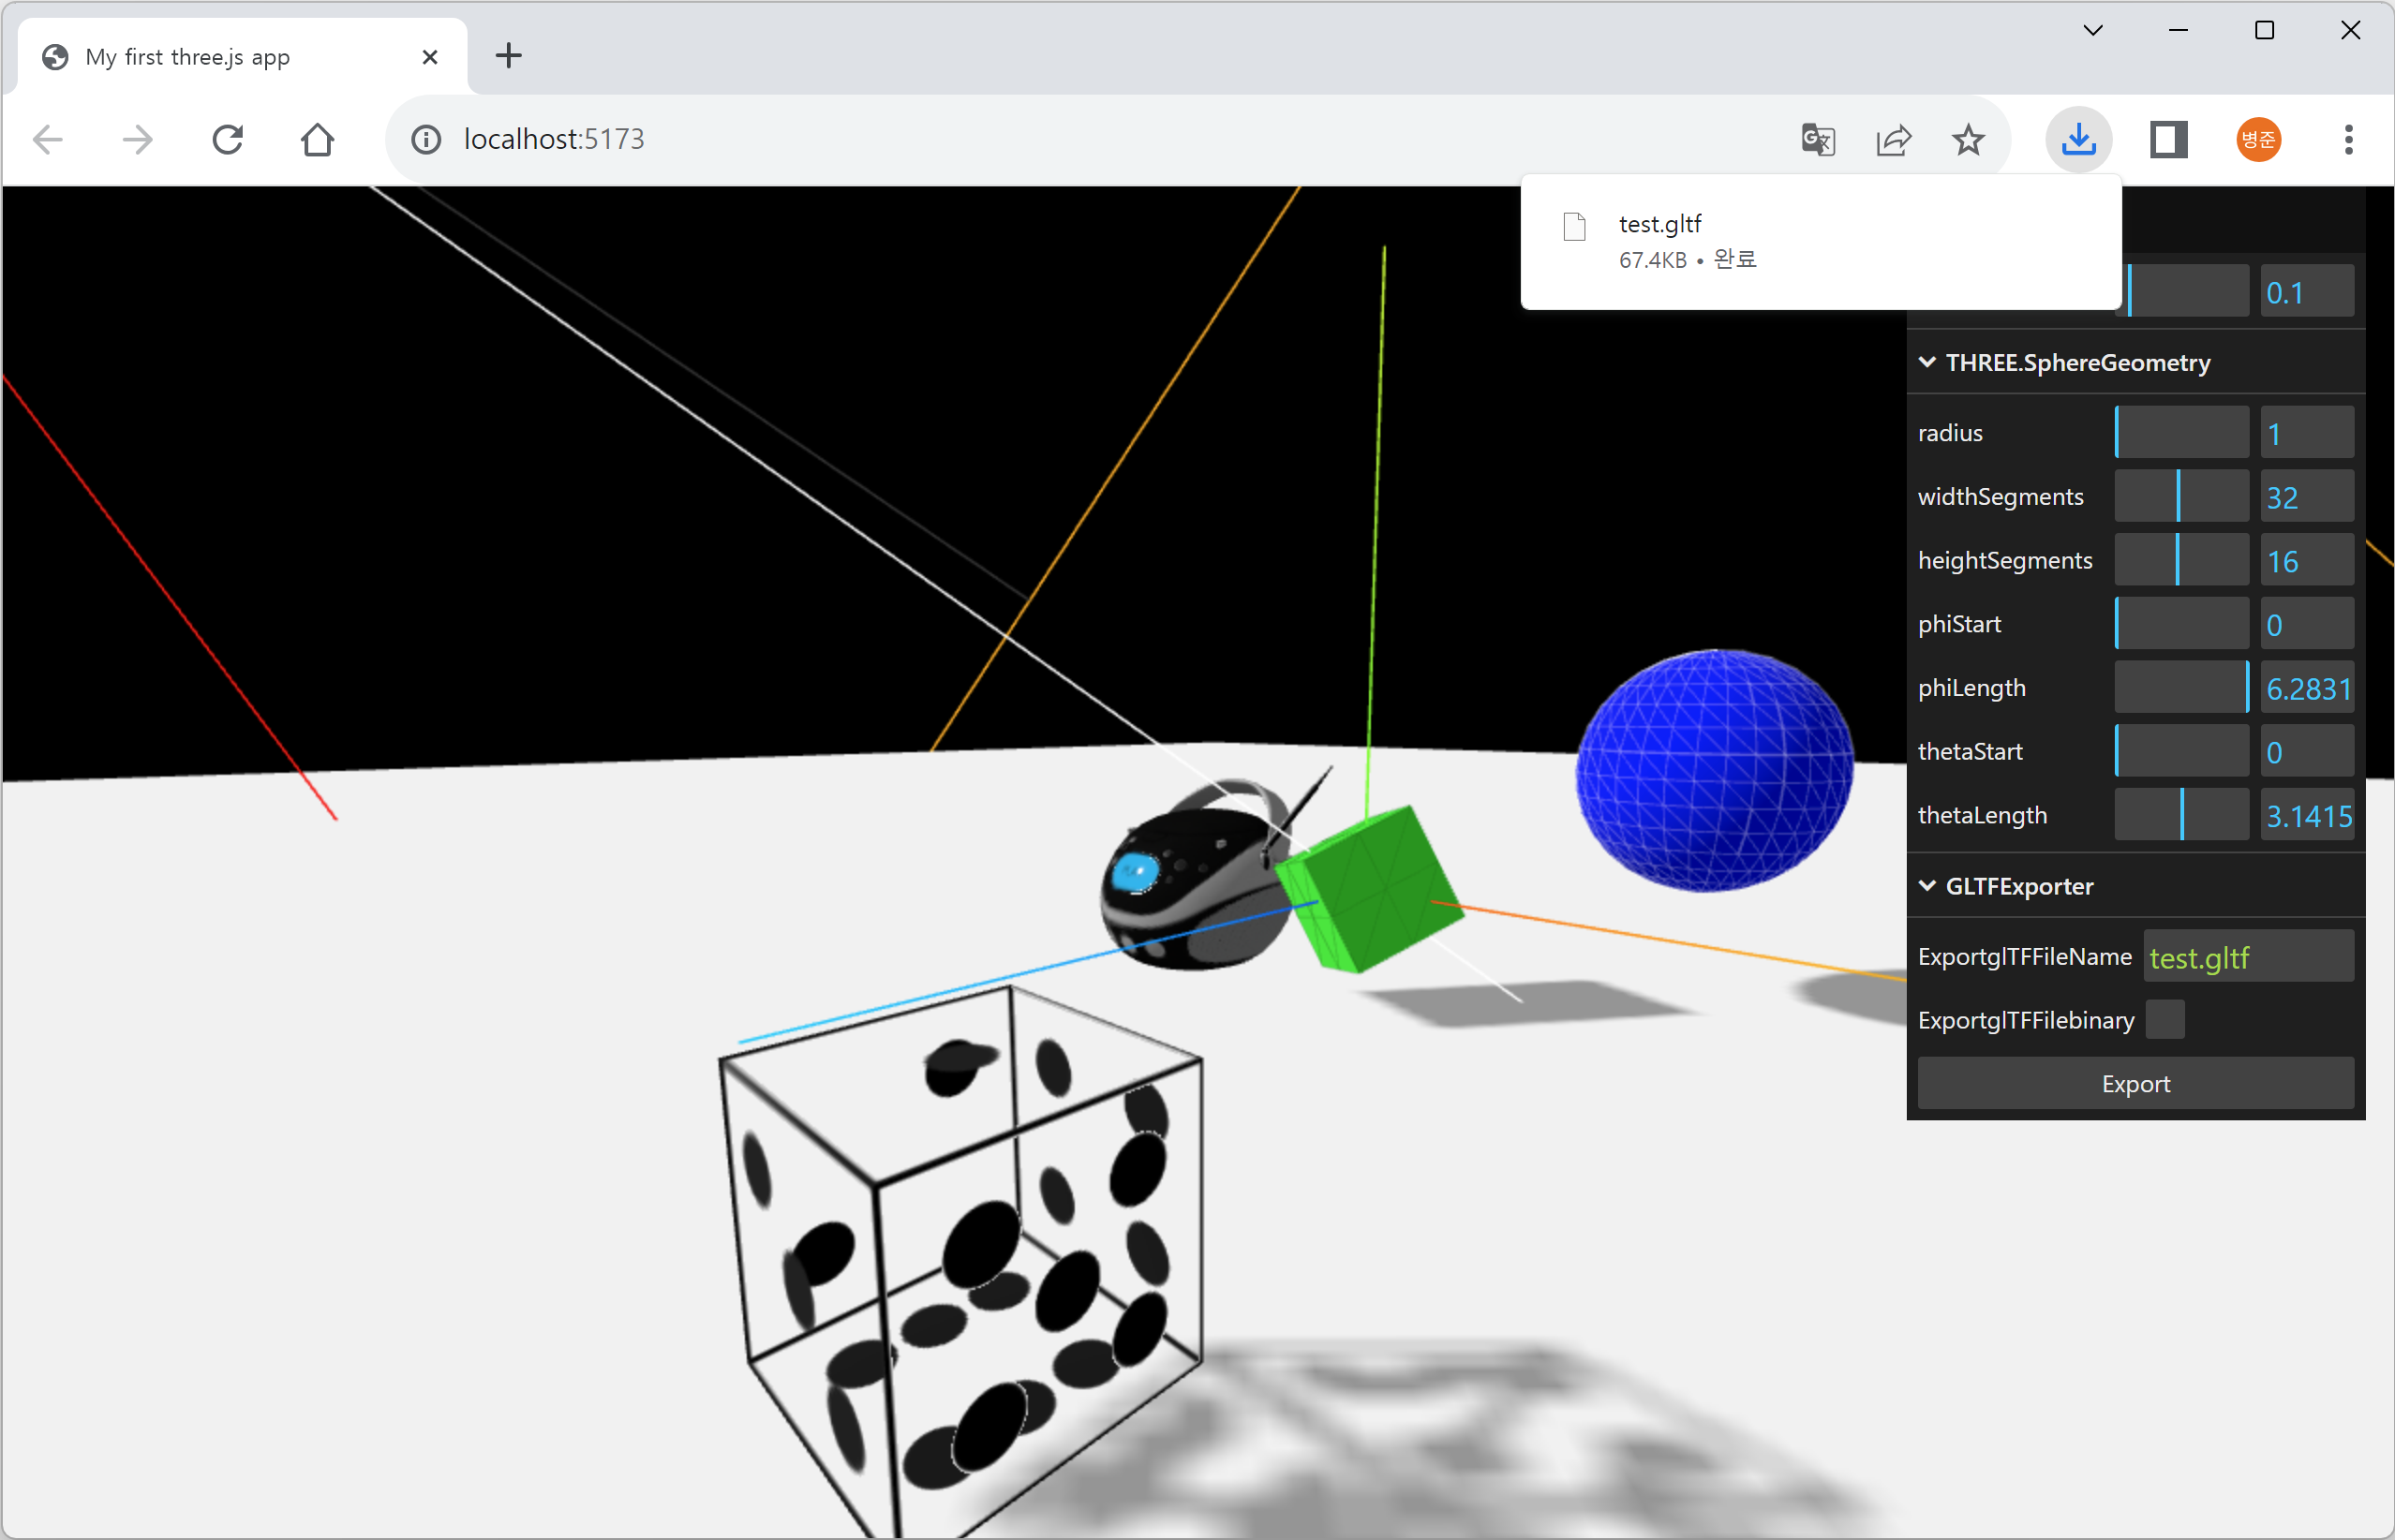
Task: Click the home page icon
Action: click(x=317, y=139)
